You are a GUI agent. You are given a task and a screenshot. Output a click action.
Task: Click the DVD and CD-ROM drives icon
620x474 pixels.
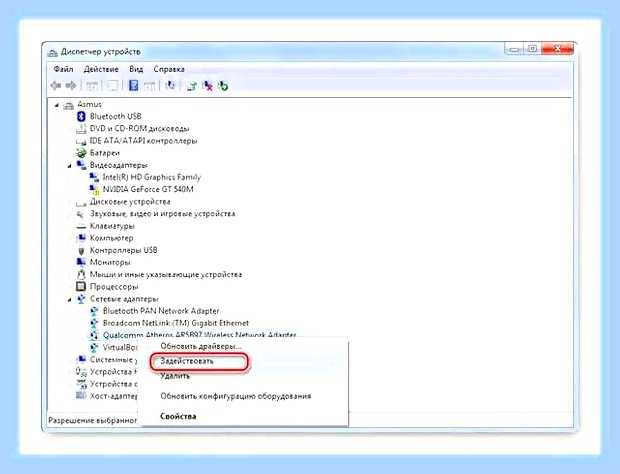[81, 128]
